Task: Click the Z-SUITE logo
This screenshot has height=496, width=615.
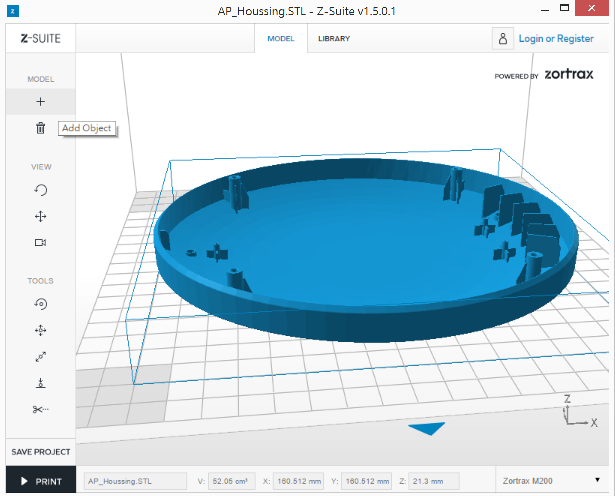Action: (41, 38)
